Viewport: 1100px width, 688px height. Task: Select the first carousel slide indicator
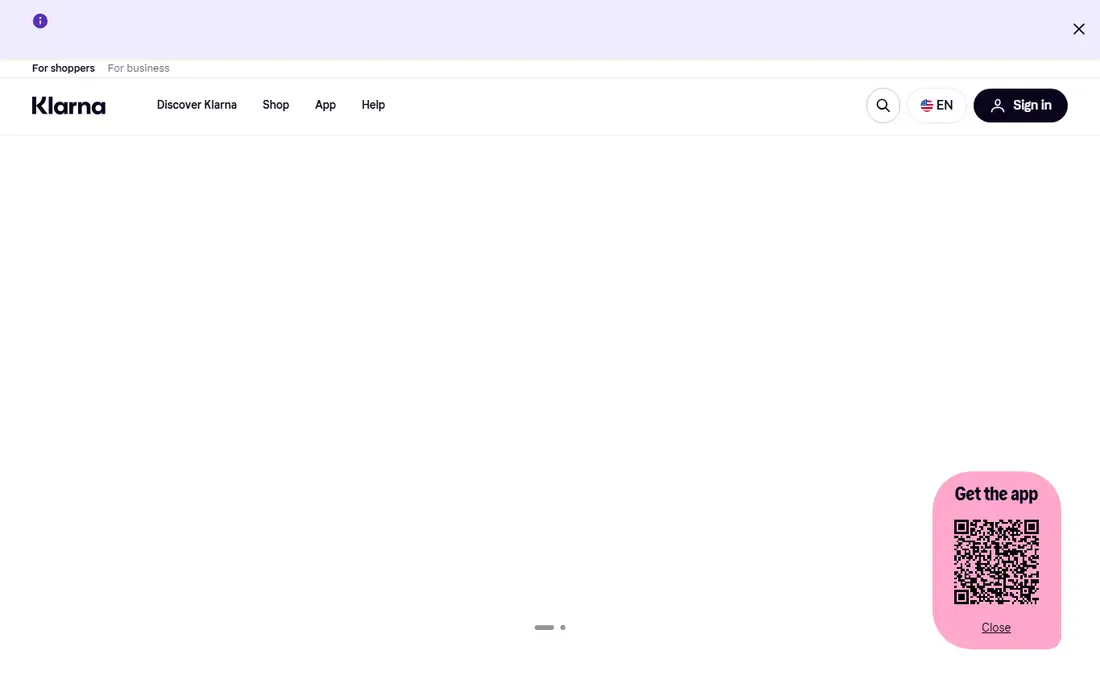(x=544, y=627)
